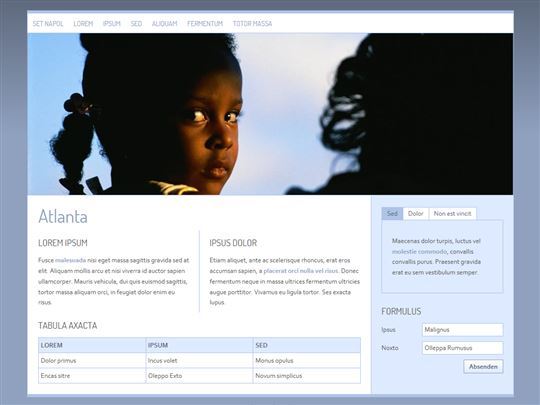
Task: Click the hero image of the child
Action: tap(270, 114)
